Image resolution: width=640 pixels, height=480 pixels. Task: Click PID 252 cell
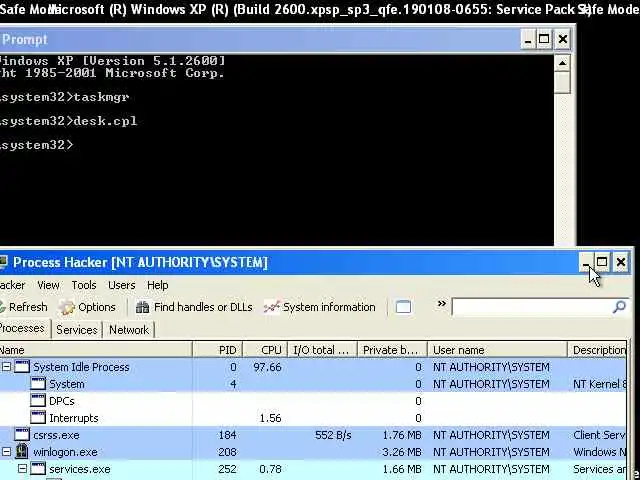pyautogui.click(x=227, y=469)
